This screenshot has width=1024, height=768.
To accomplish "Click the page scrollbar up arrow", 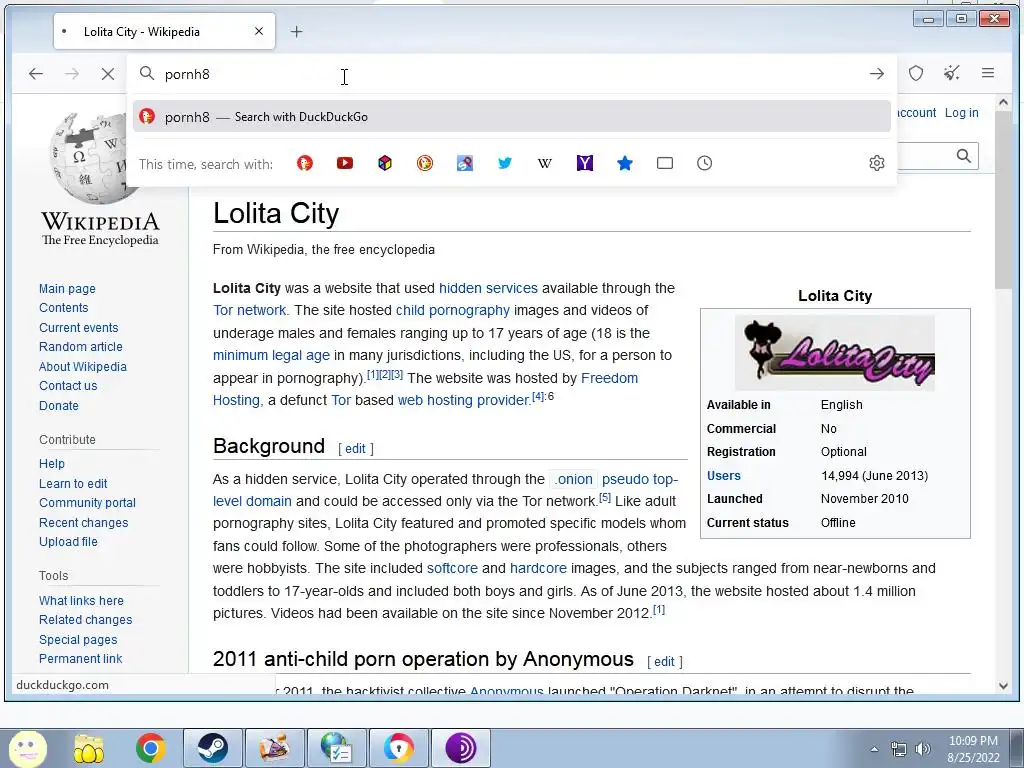I will [x=1004, y=103].
